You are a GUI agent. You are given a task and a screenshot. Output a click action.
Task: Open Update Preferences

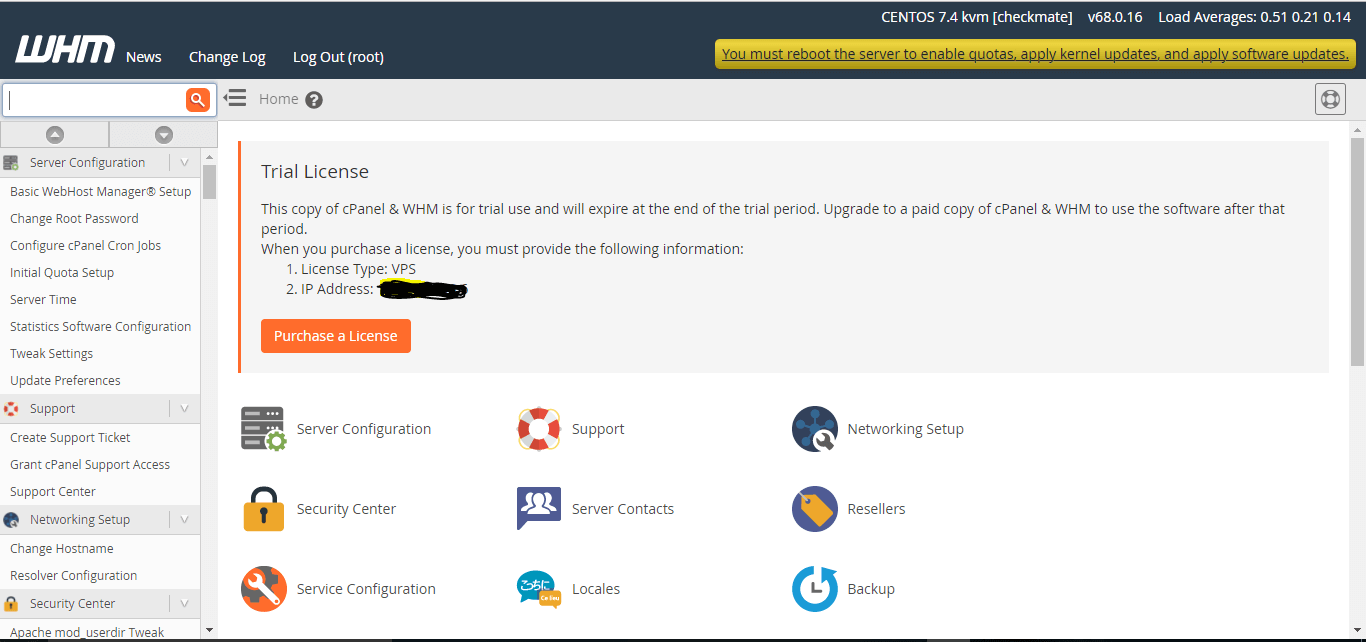[65, 380]
